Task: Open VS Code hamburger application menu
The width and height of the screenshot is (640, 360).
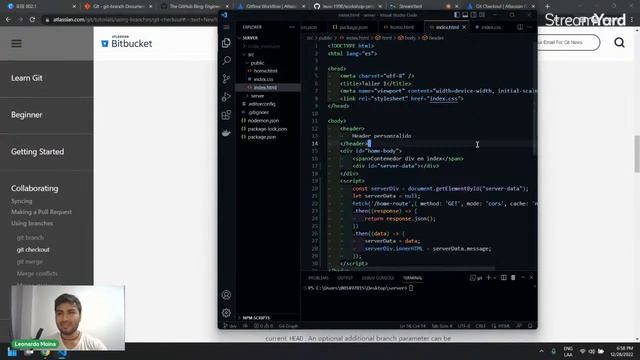Action: point(226,27)
